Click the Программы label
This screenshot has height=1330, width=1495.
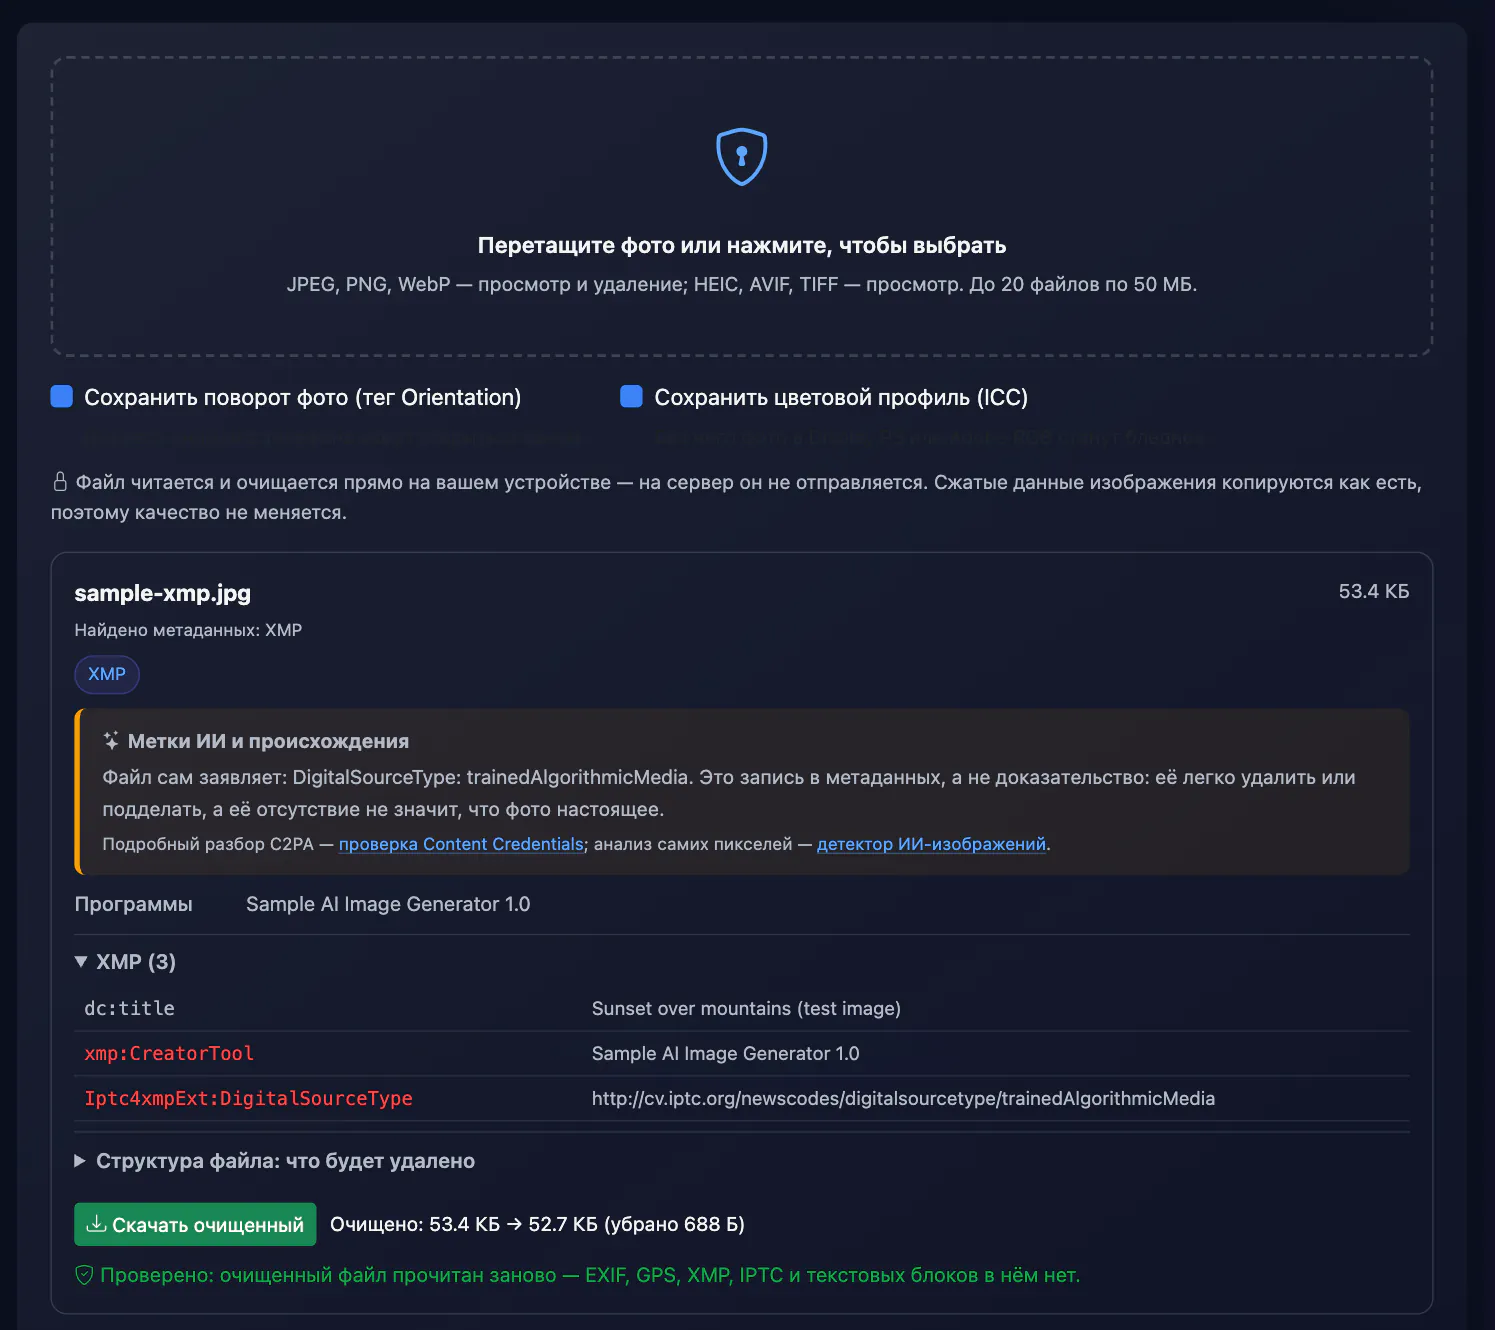[x=133, y=904]
